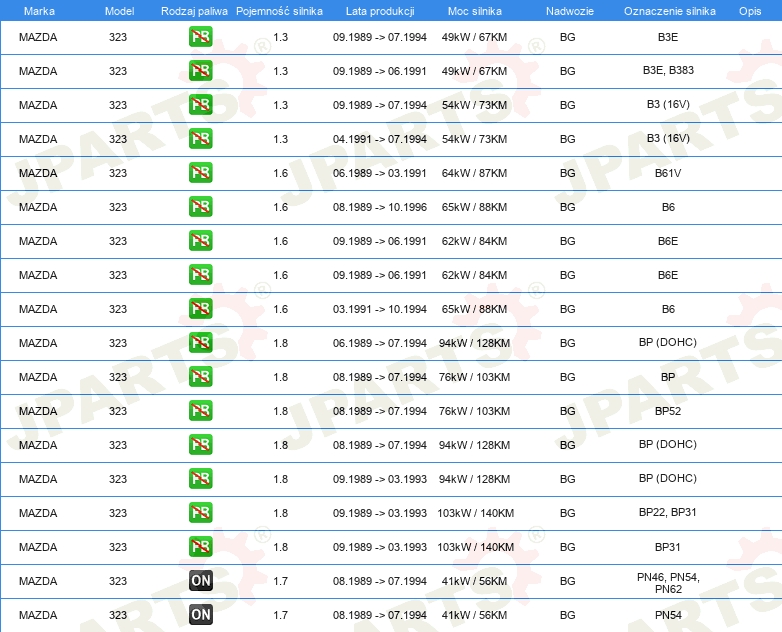Click the Moc silnika column header
Image resolution: width=782 pixels, height=632 pixels.
pos(475,11)
